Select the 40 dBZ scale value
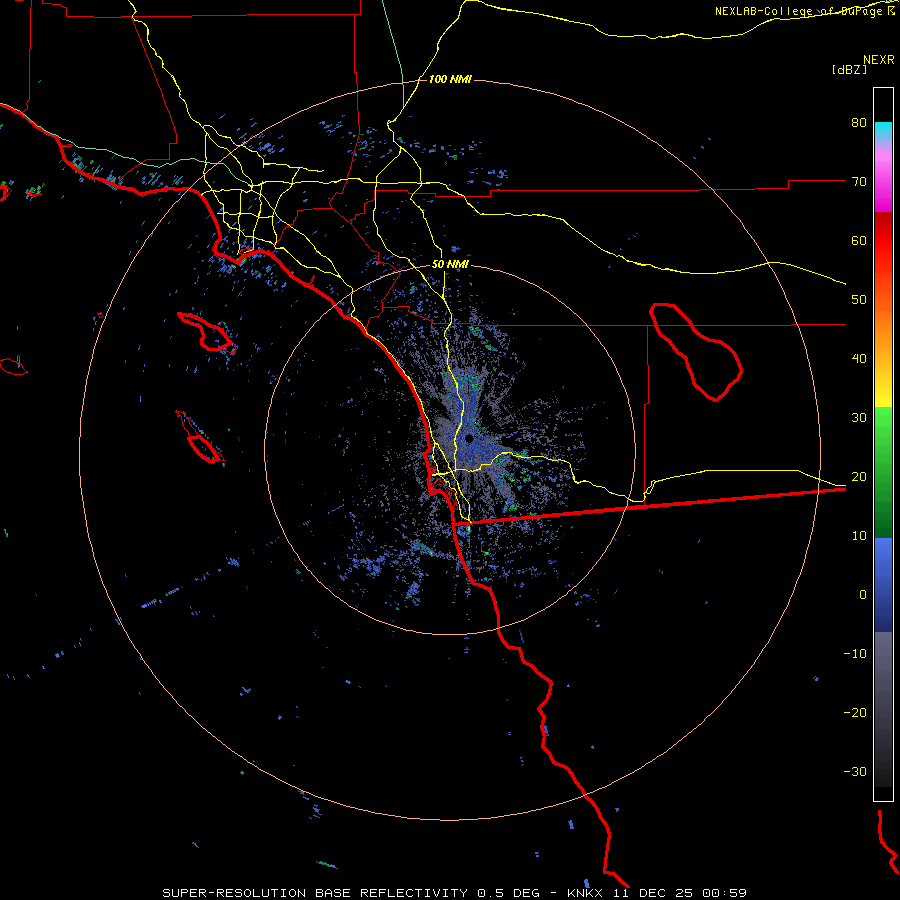The image size is (900, 900). pyautogui.click(x=859, y=359)
